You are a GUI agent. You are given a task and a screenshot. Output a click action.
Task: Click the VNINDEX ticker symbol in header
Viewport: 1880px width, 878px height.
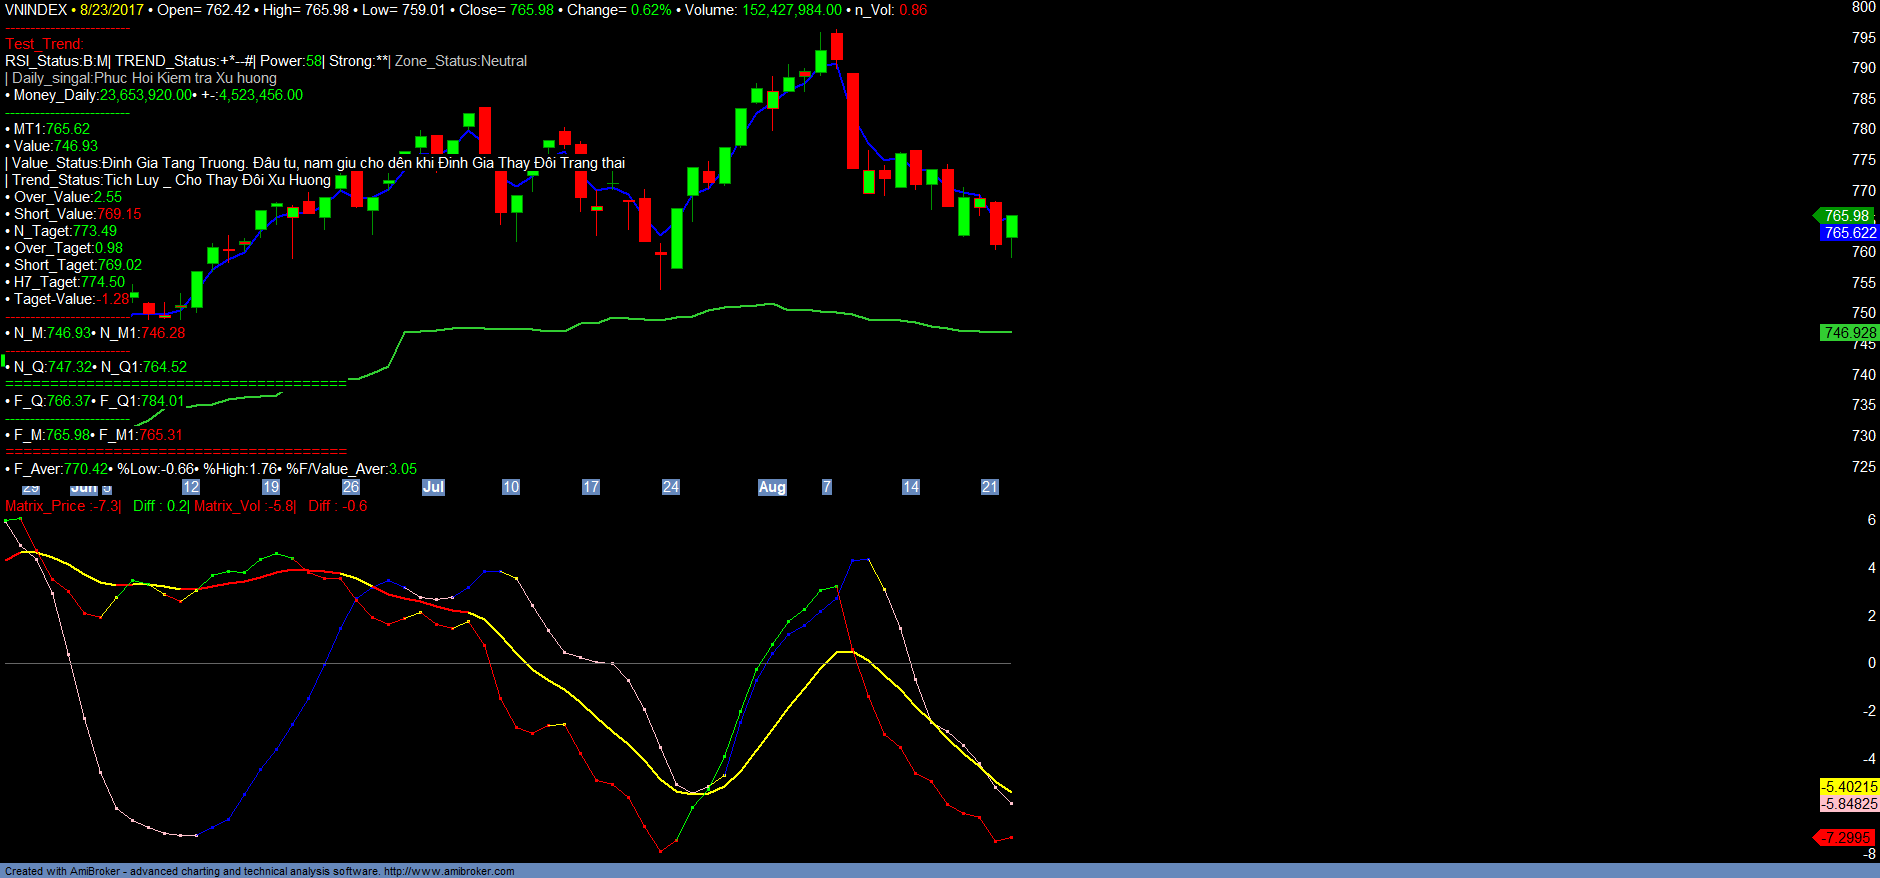point(36,10)
